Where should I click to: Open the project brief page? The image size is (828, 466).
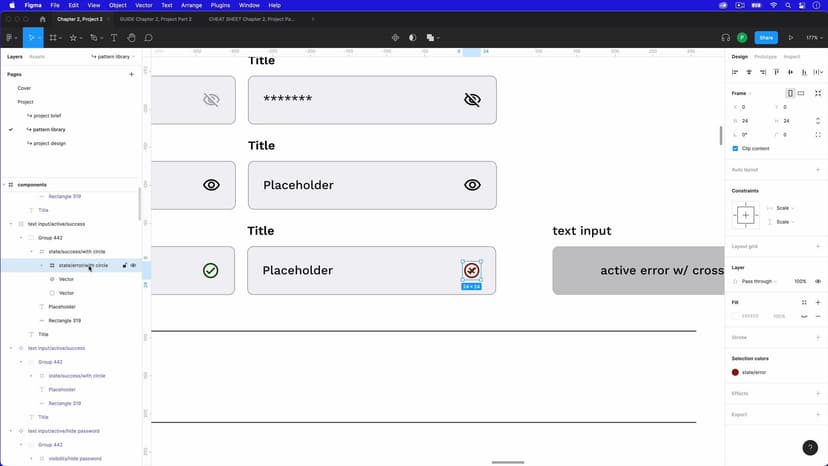(46, 116)
